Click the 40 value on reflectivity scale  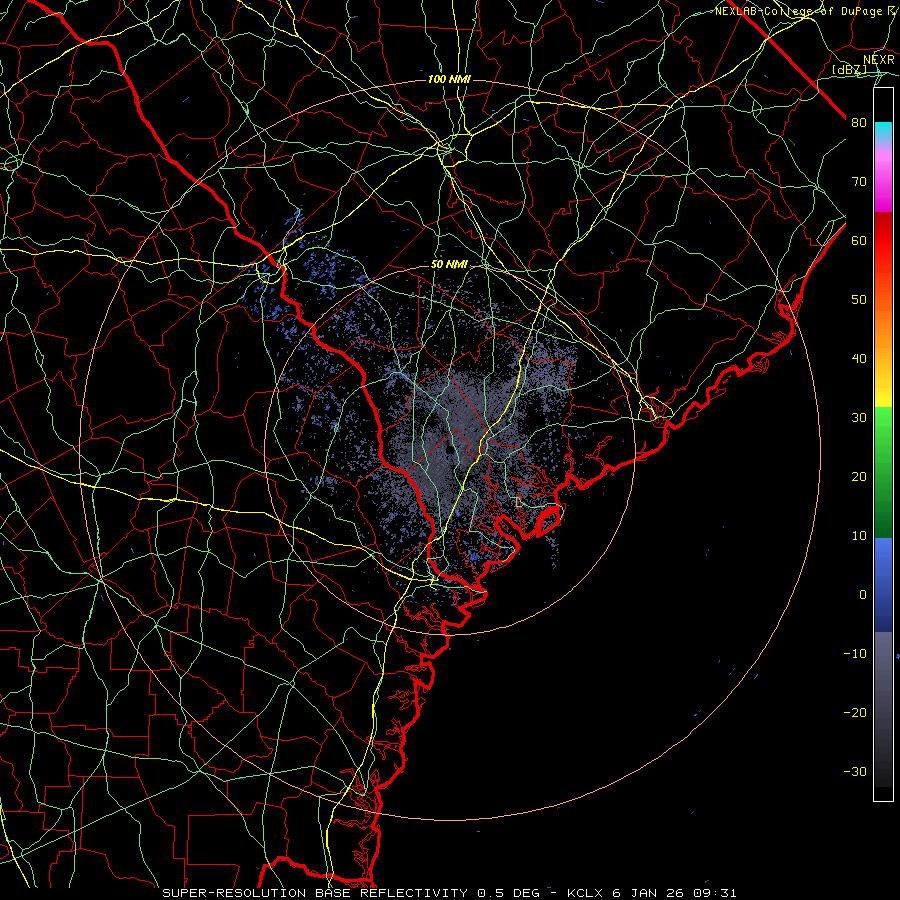pos(859,359)
